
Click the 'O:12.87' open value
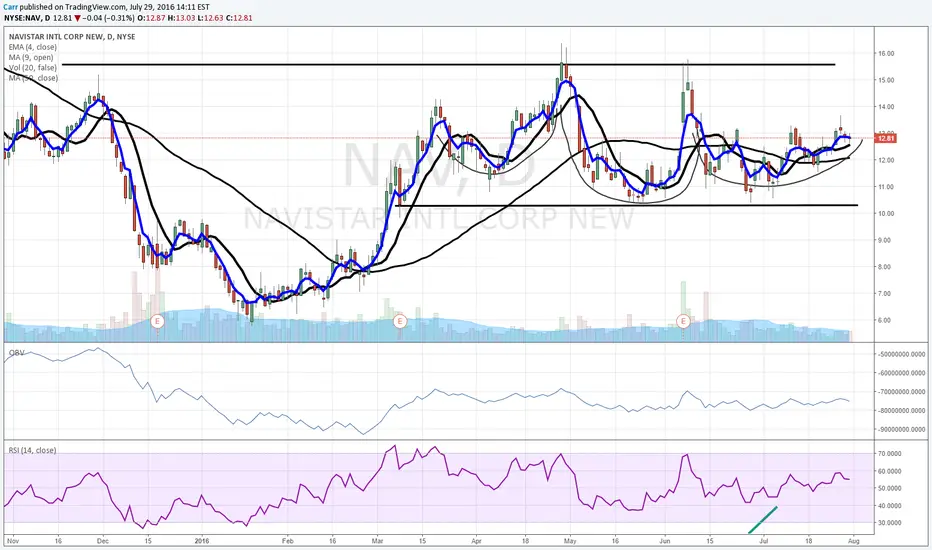150,18
